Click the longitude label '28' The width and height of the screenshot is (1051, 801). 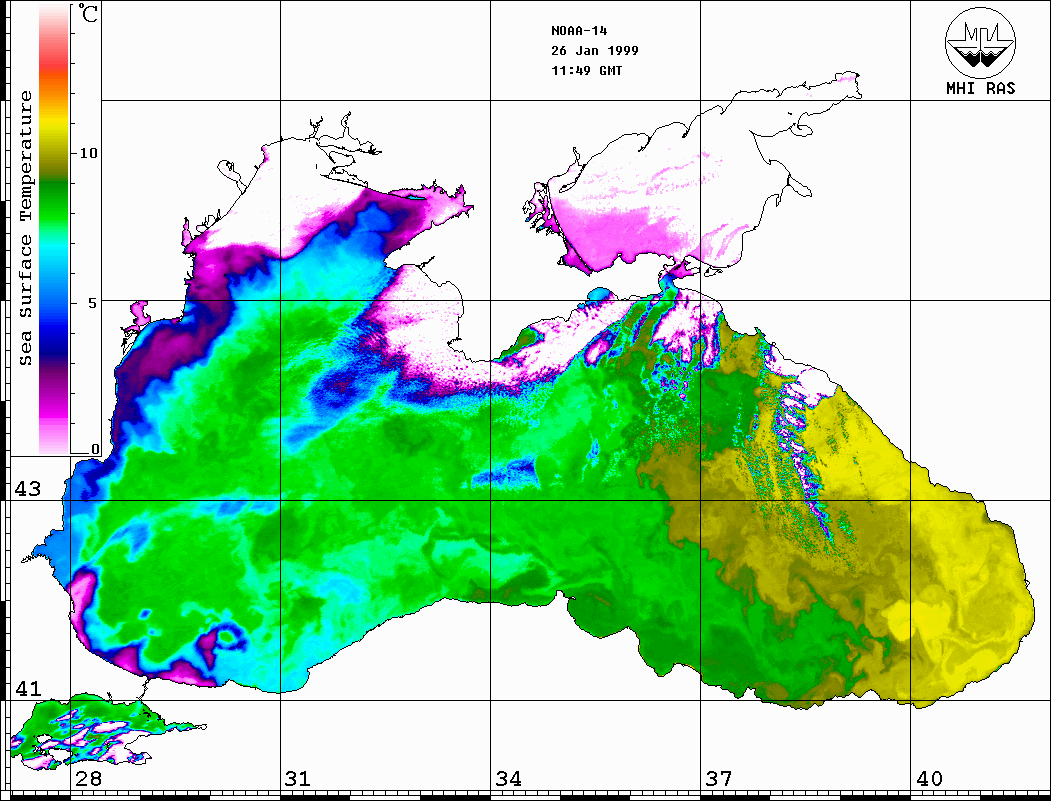click(x=88, y=779)
